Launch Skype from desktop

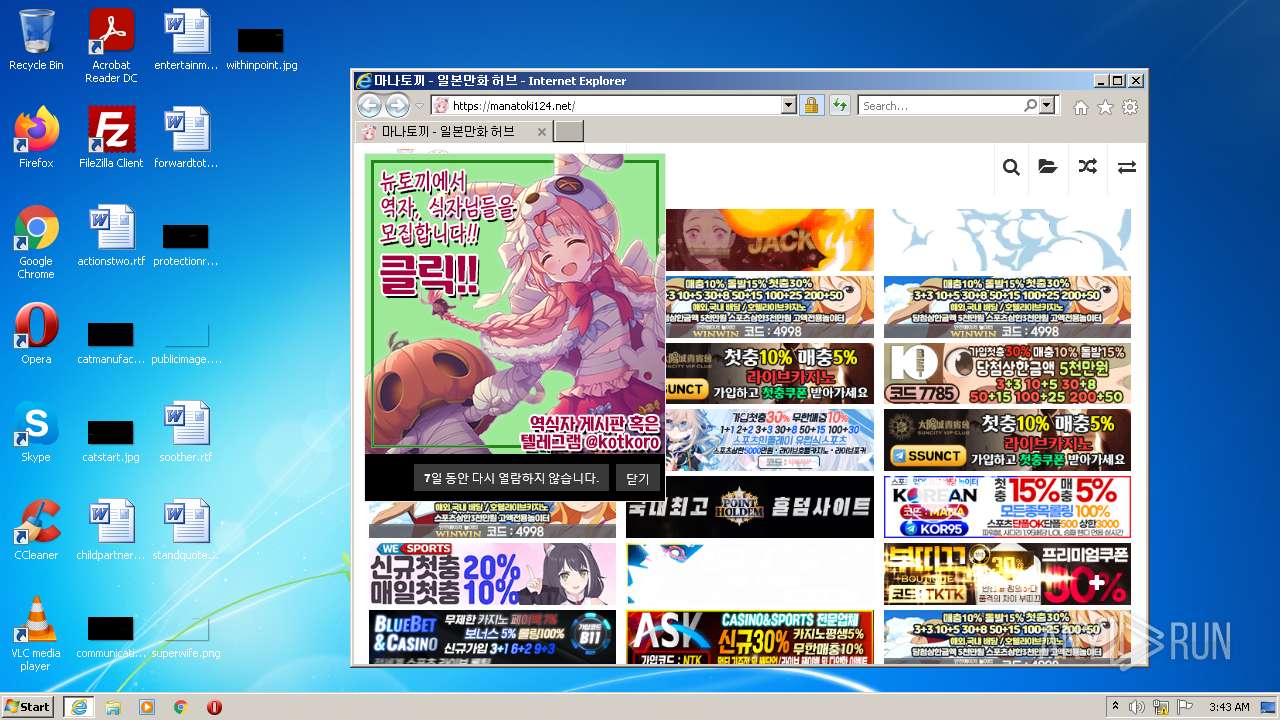(x=36, y=431)
